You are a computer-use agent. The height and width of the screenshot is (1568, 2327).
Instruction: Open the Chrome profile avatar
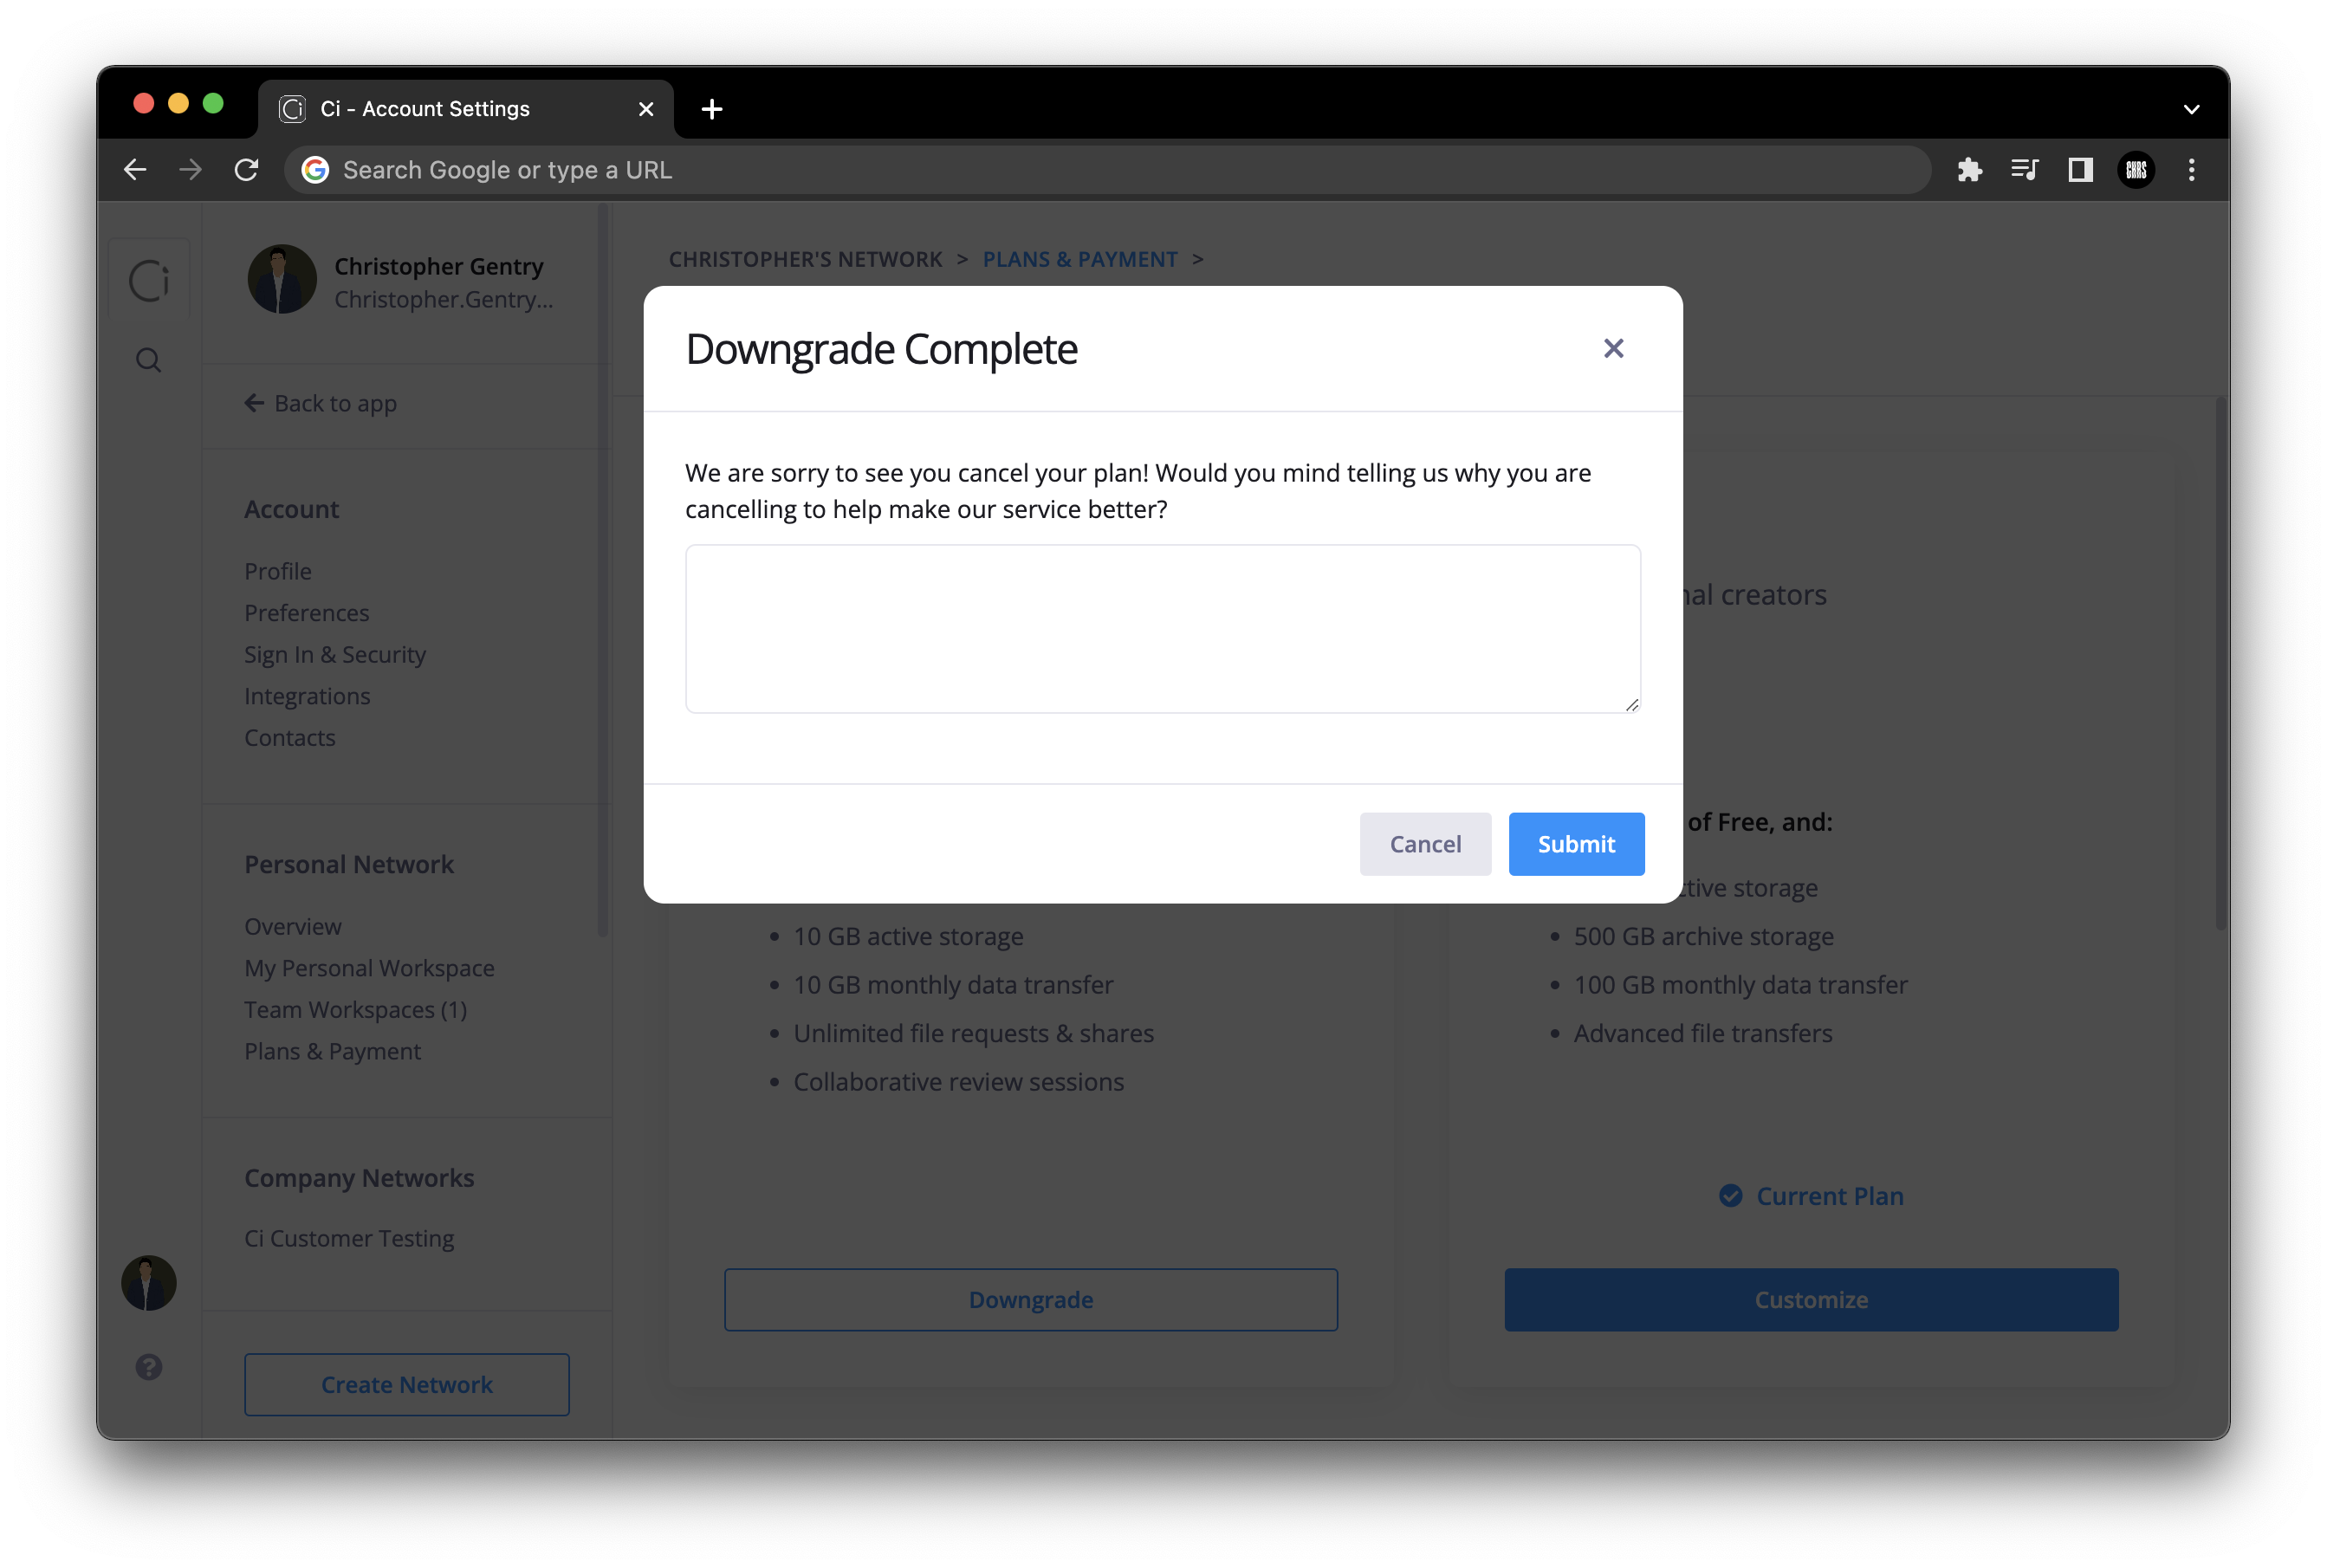coord(2136,170)
